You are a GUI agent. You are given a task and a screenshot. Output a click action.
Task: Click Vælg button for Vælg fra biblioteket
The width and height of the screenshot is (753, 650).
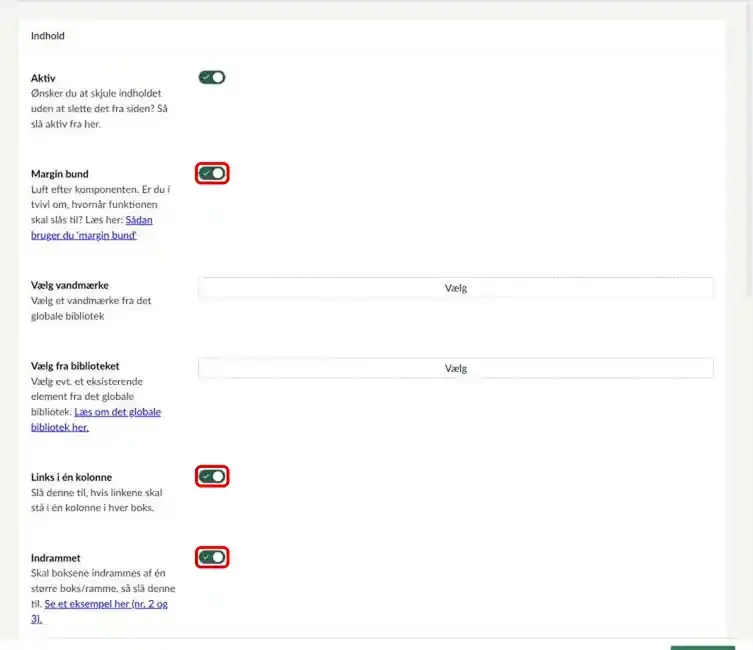456,368
